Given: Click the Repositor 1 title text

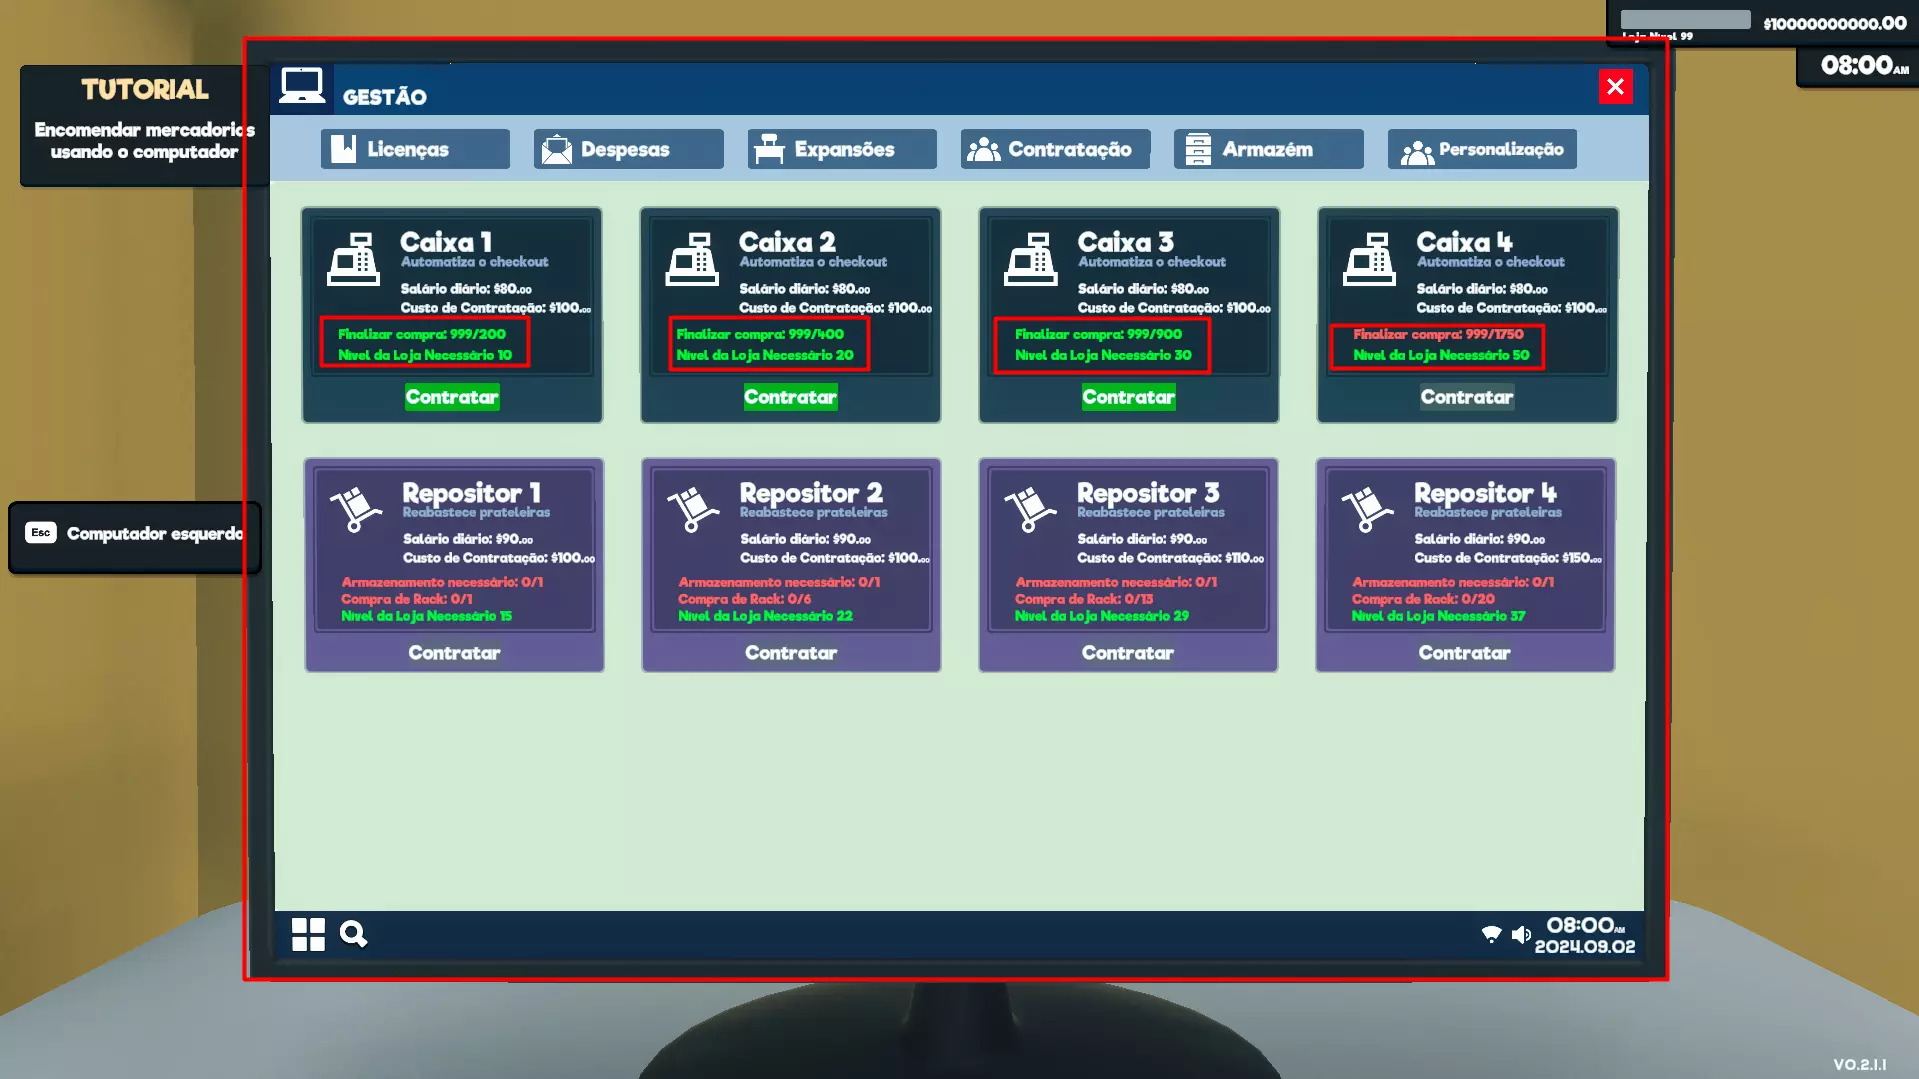Looking at the screenshot, I should [x=472, y=493].
